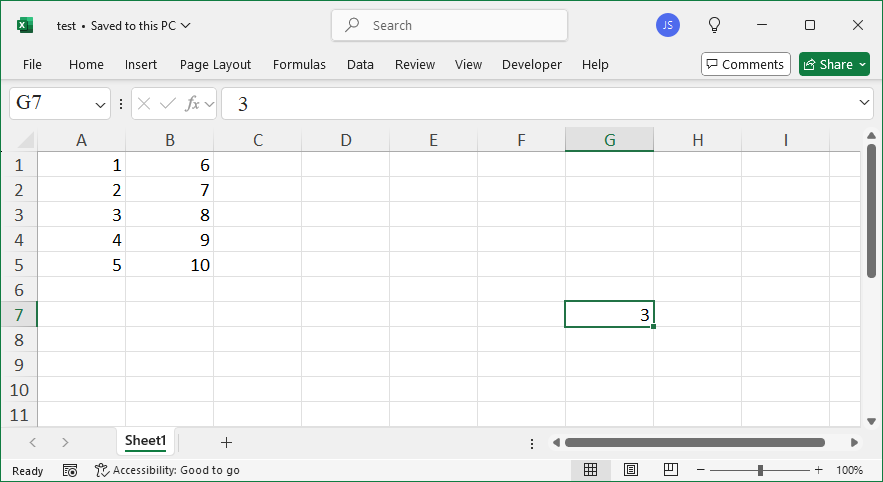Switch to Page Break Preview icon
The image size is (883, 482).
click(x=670, y=470)
